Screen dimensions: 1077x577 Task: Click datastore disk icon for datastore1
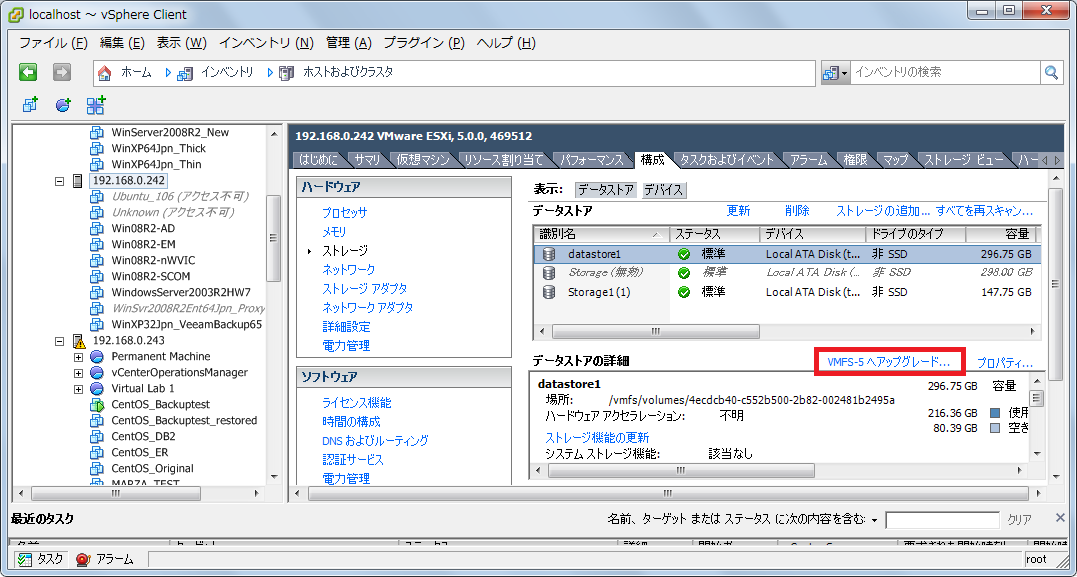coord(549,254)
